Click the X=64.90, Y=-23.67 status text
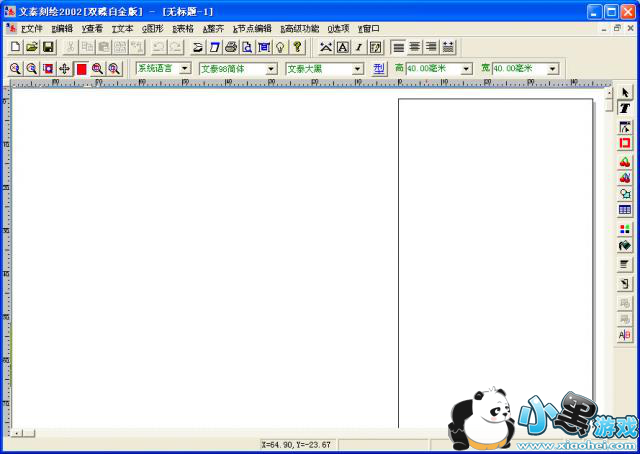The height and width of the screenshot is (454, 640). point(296,445)
